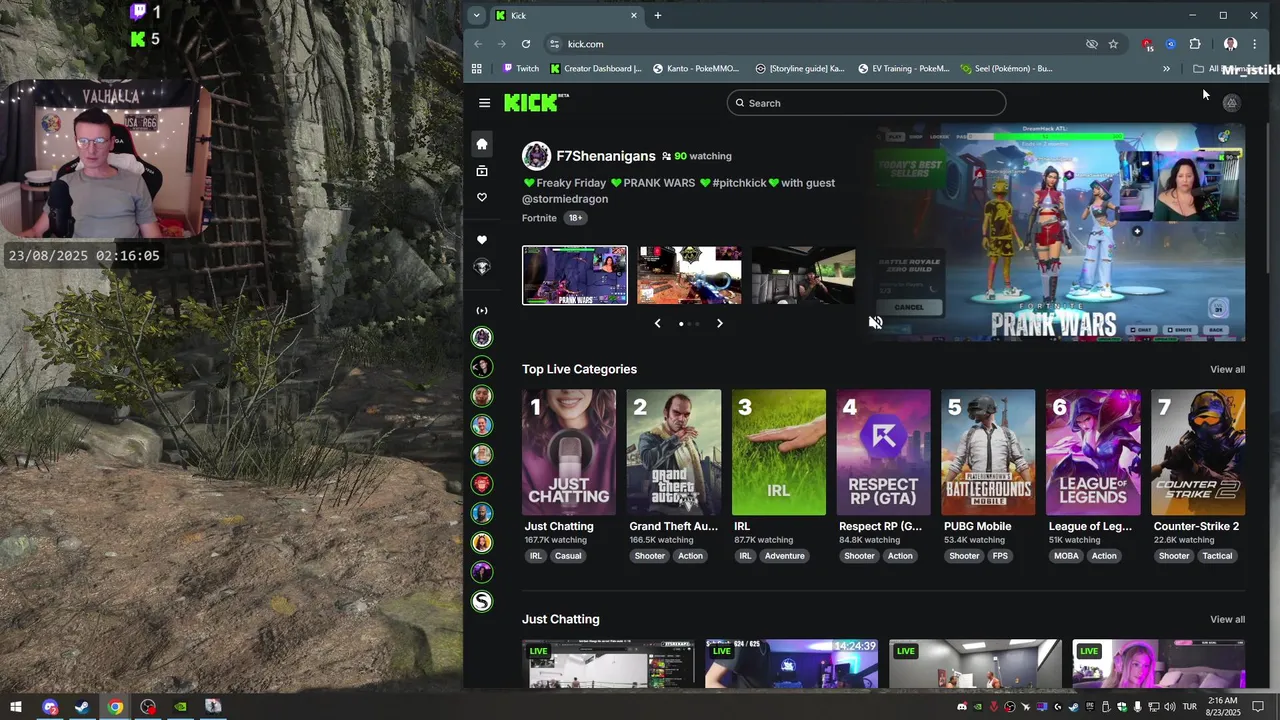Open Kanto - PokeMMO bookmark

696,69
